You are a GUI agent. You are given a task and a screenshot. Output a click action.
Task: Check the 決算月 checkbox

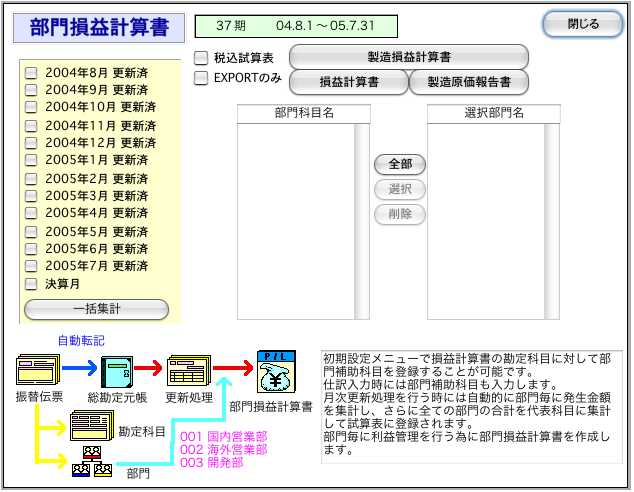(31, 284)
